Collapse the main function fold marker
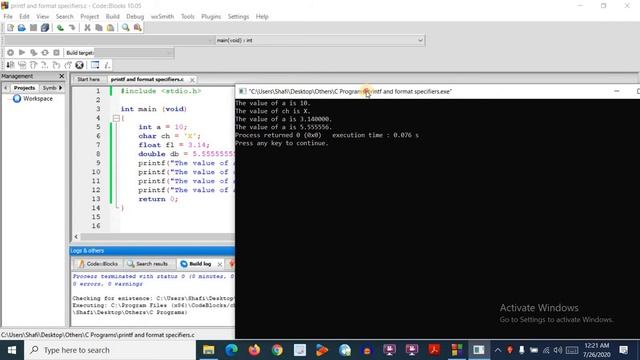 (x=116, y=118)
